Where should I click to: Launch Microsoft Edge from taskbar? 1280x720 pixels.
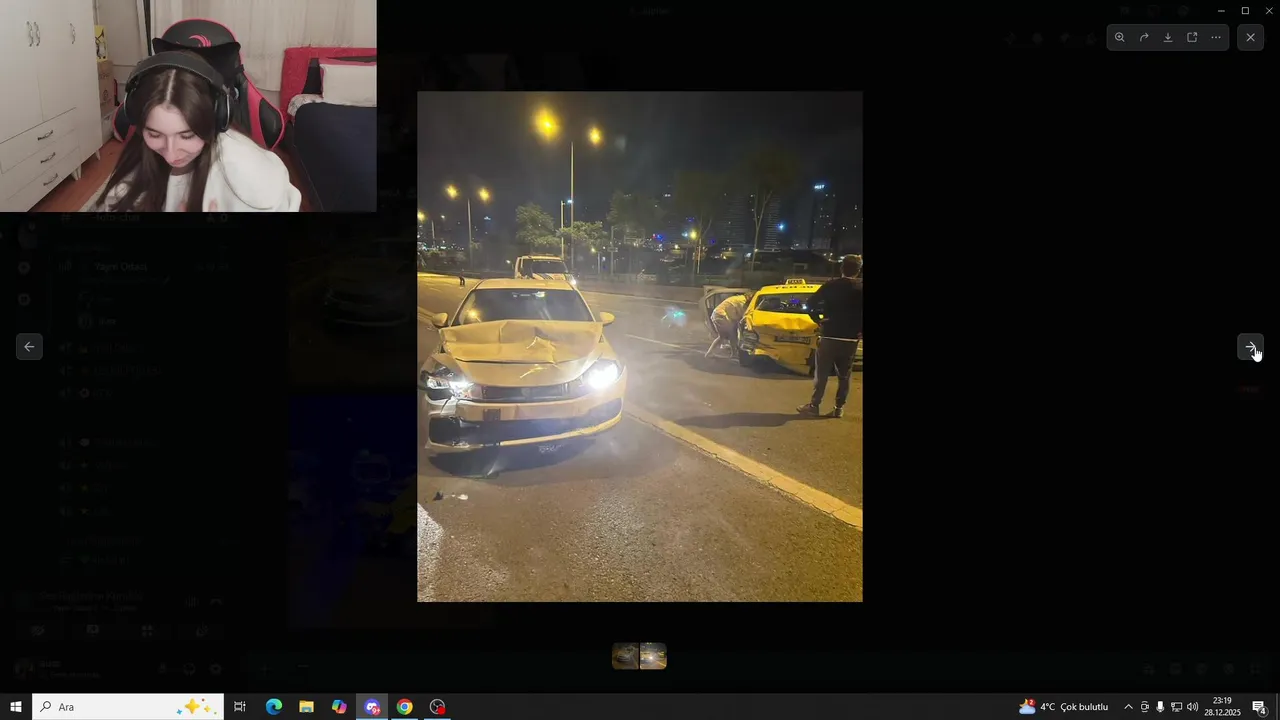[x=274, y=707]
